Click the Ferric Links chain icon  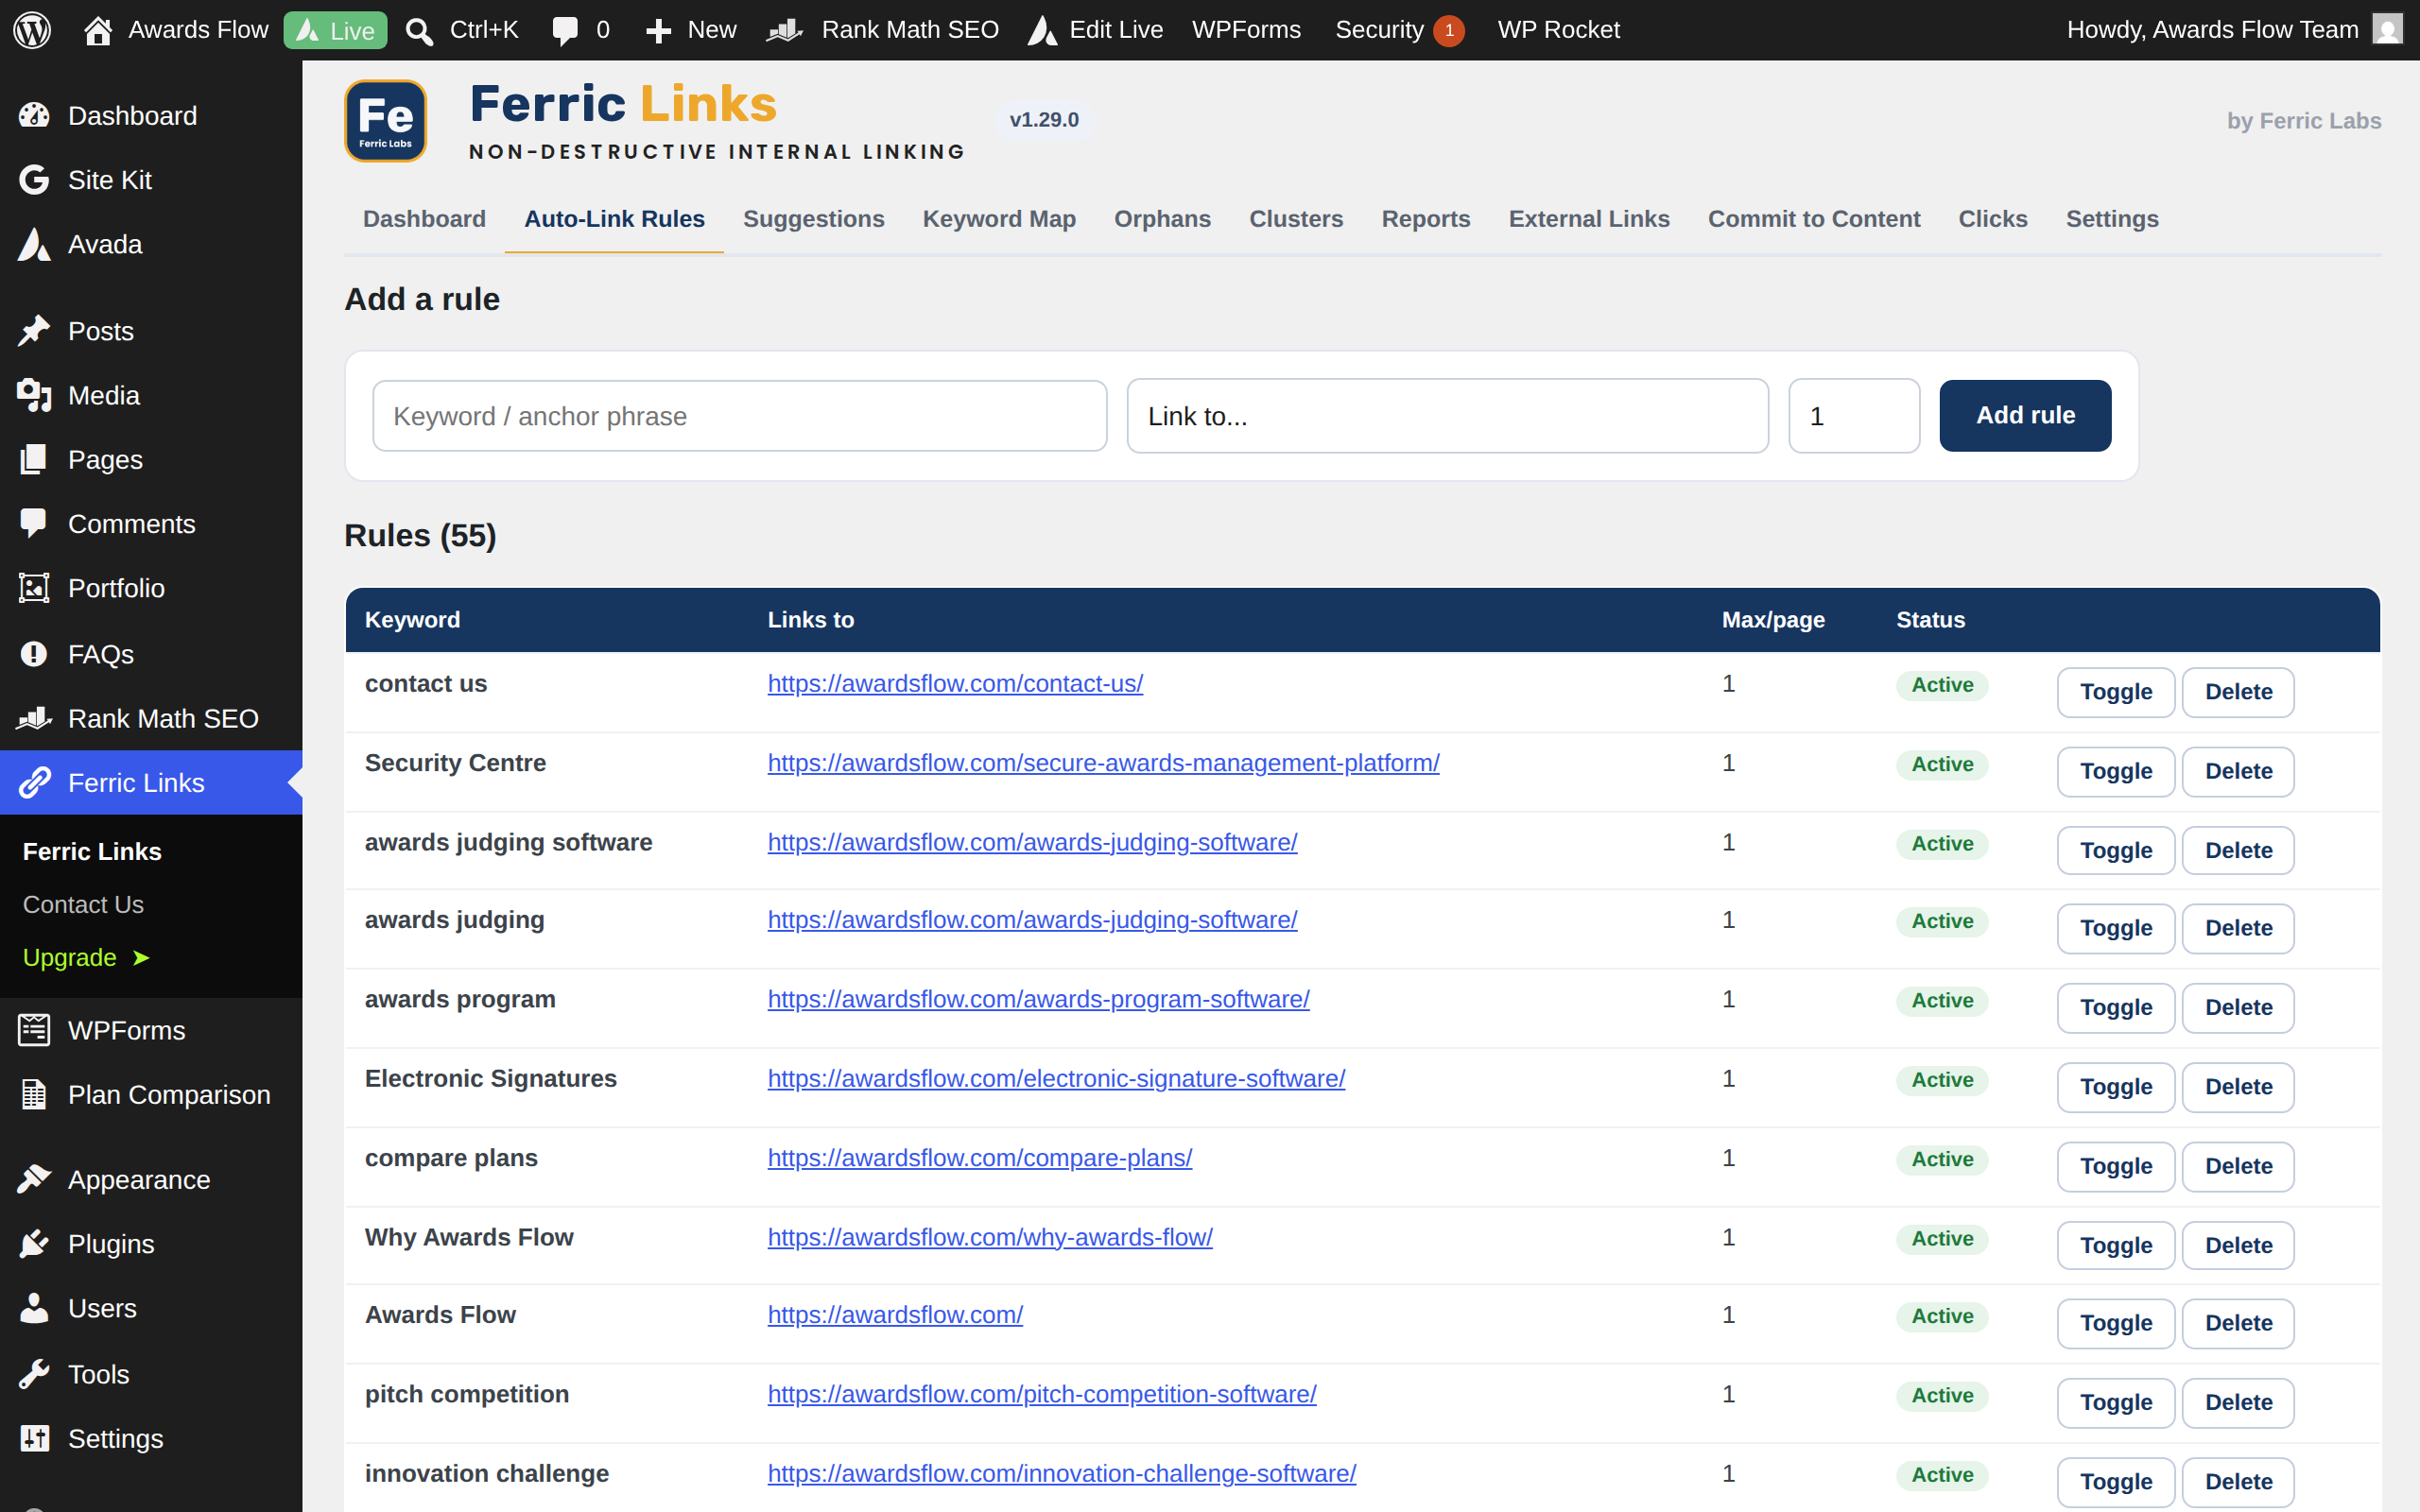click(x=34, y=782)
